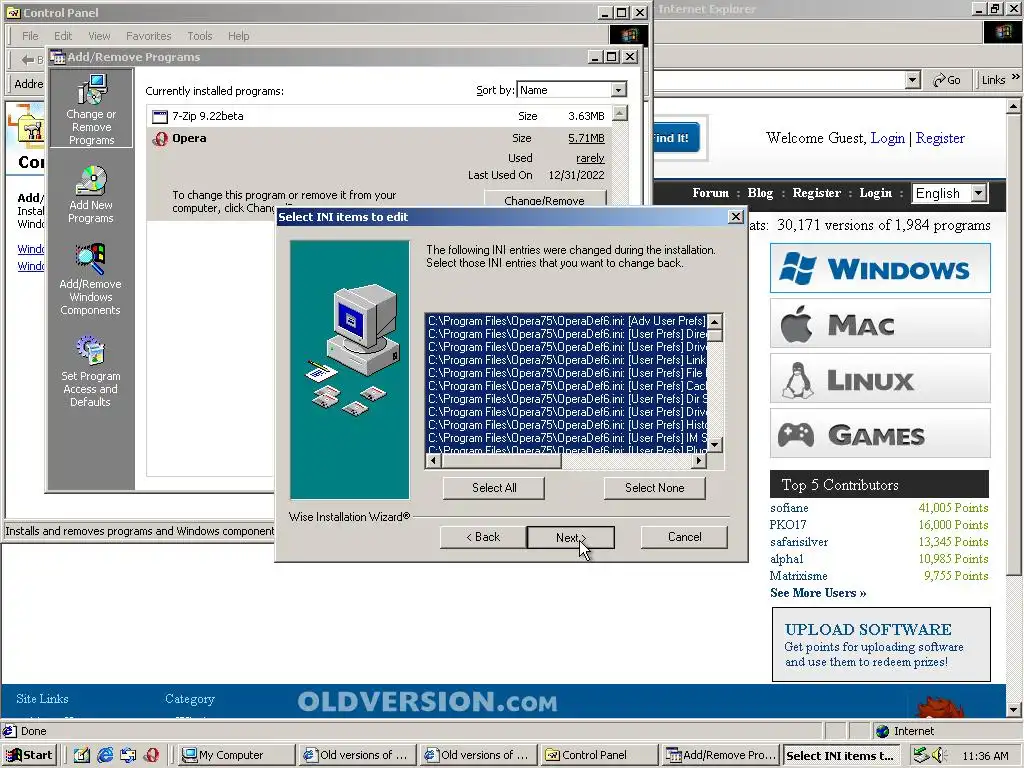Click Windows logo throbber in Control Panel

click(629, 35)
